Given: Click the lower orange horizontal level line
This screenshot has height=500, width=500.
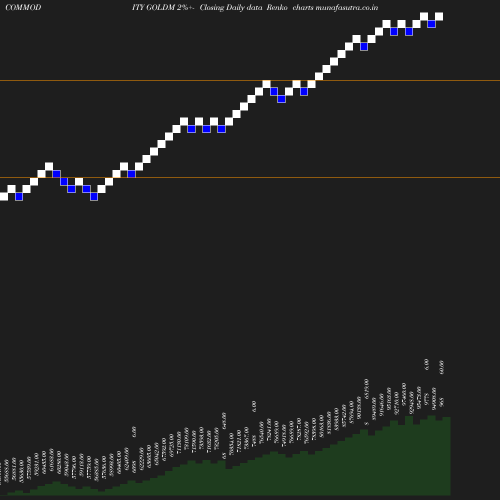Looking at the screenshot, I should 250,177.
